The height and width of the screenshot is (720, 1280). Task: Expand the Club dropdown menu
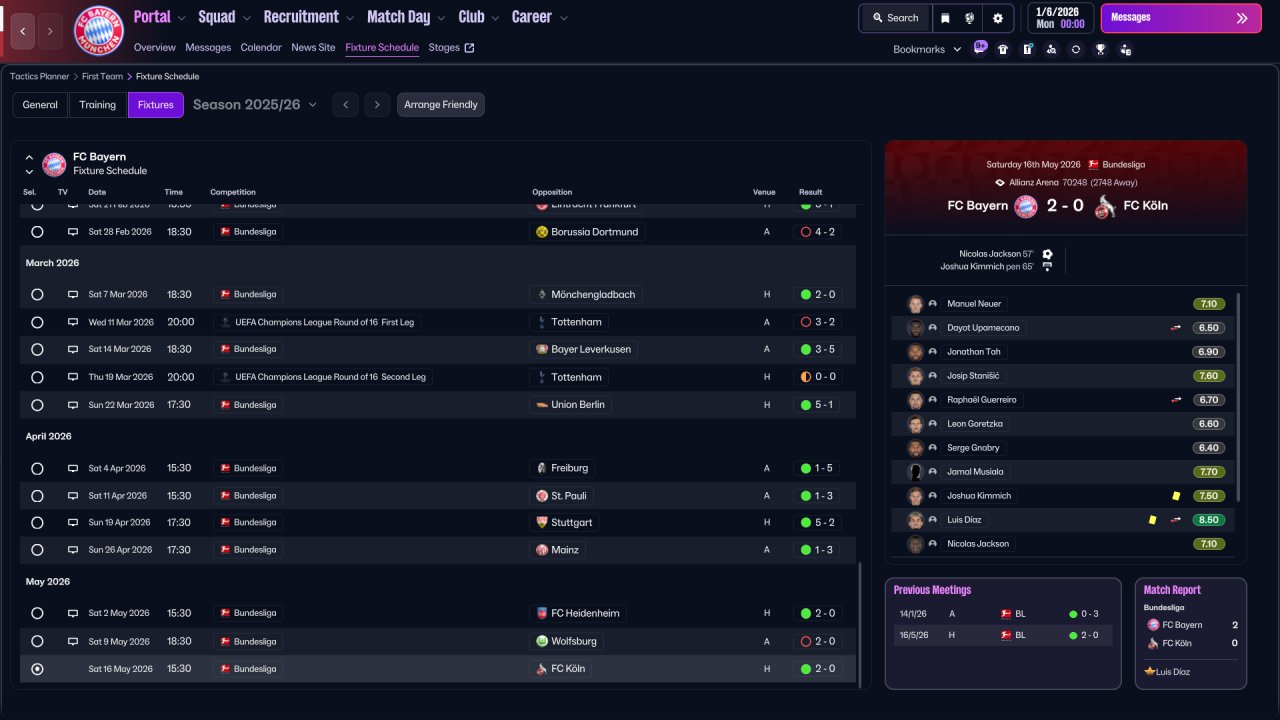pyautogui.click(x=494, y=18)
